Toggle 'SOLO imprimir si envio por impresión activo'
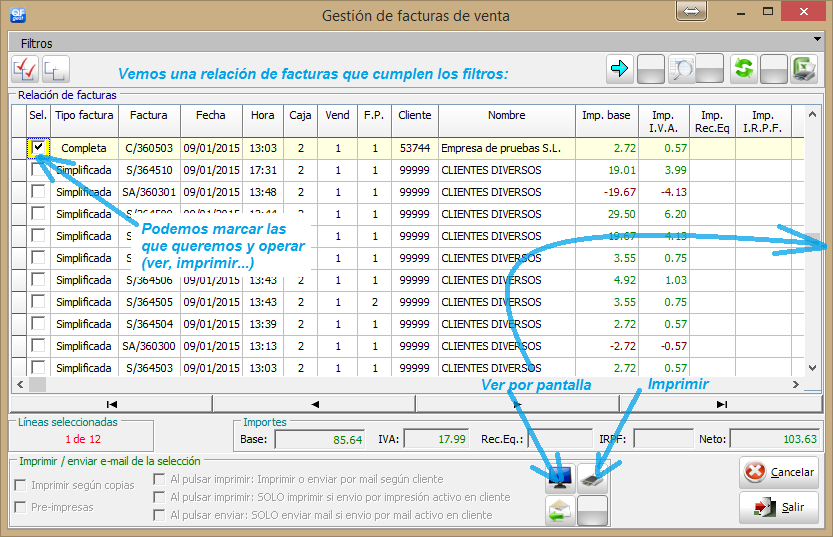The image size is (833, 537). tap(159, 497)
